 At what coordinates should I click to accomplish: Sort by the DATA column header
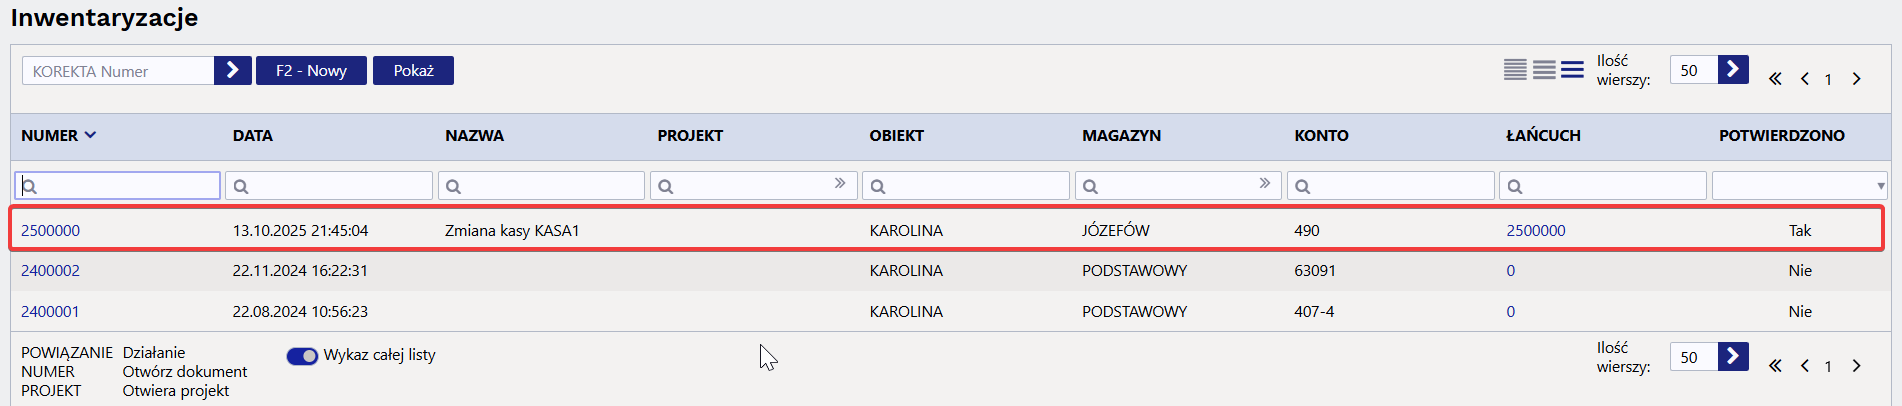coord(253,136)
